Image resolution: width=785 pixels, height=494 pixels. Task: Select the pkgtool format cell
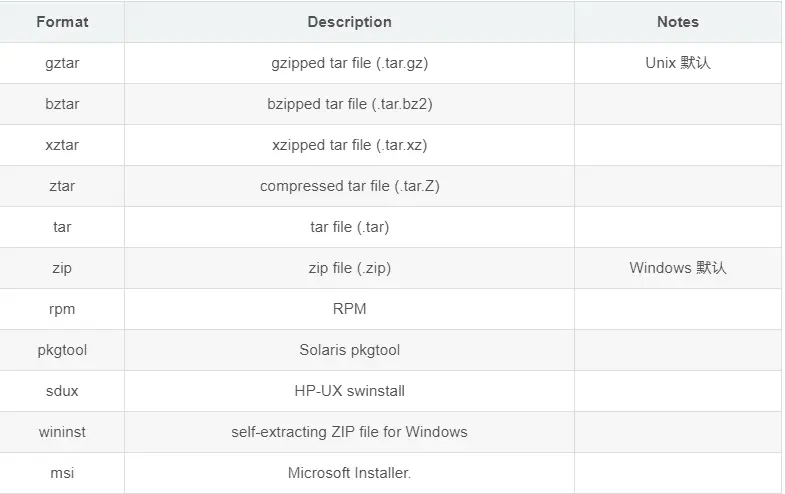(62, 350)
